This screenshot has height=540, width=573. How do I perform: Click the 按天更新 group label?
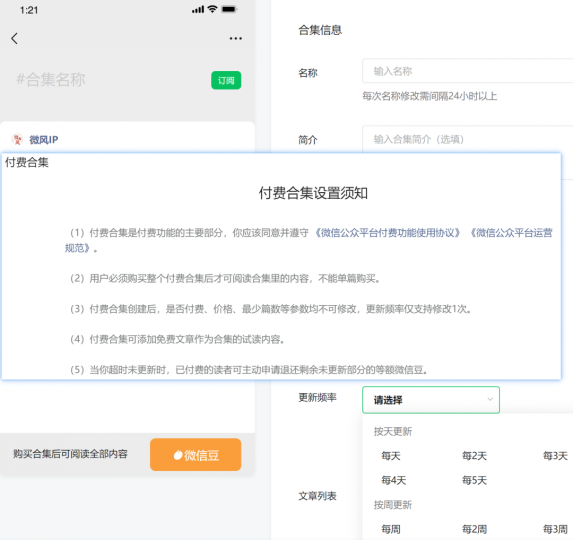(x=393, y=431)
